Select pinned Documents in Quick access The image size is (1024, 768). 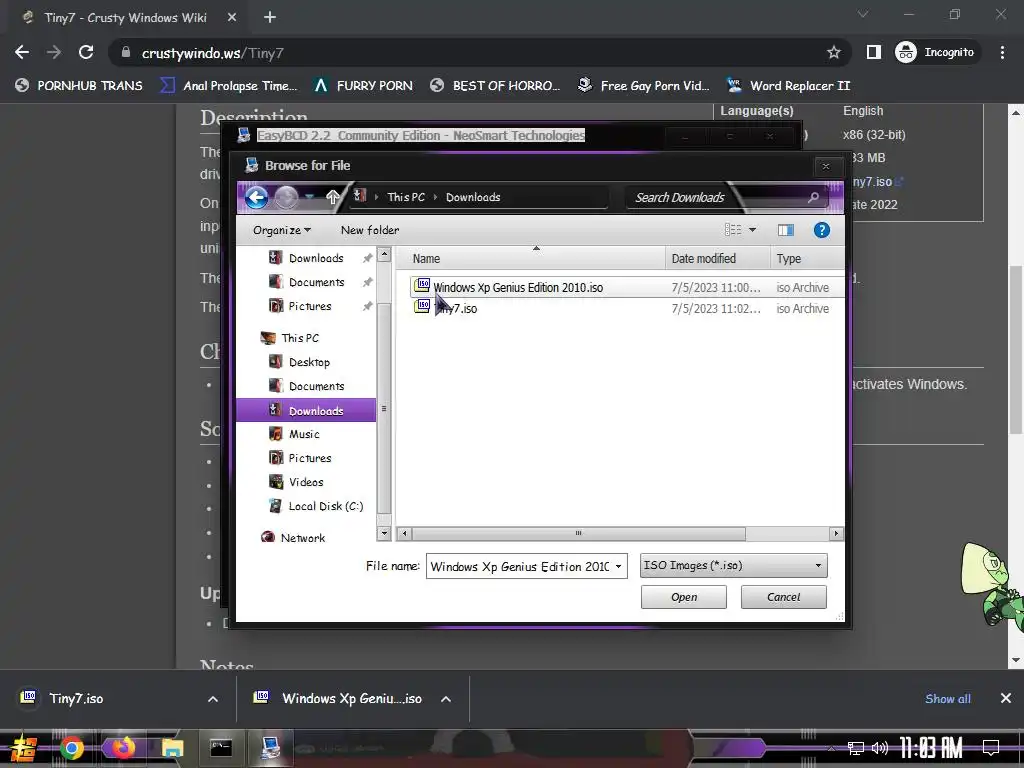[316, 282]
